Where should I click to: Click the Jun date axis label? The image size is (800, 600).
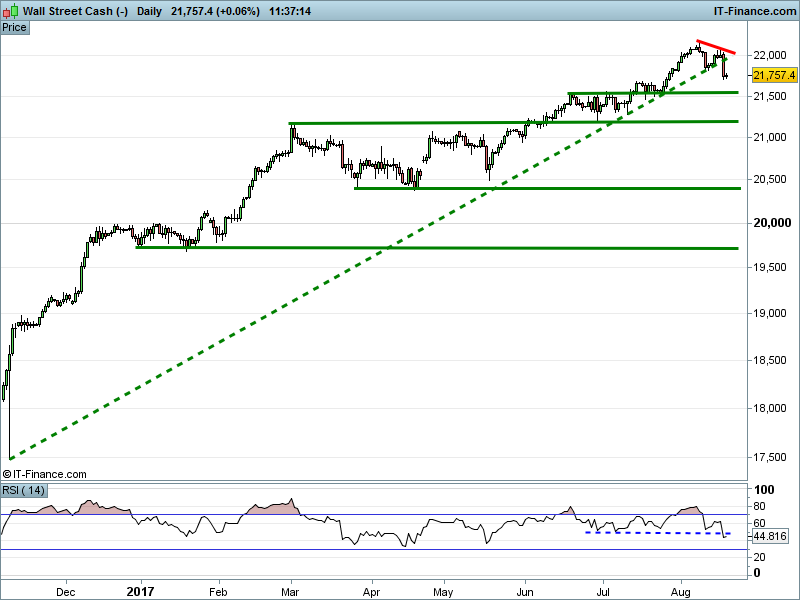coord(524,592)
